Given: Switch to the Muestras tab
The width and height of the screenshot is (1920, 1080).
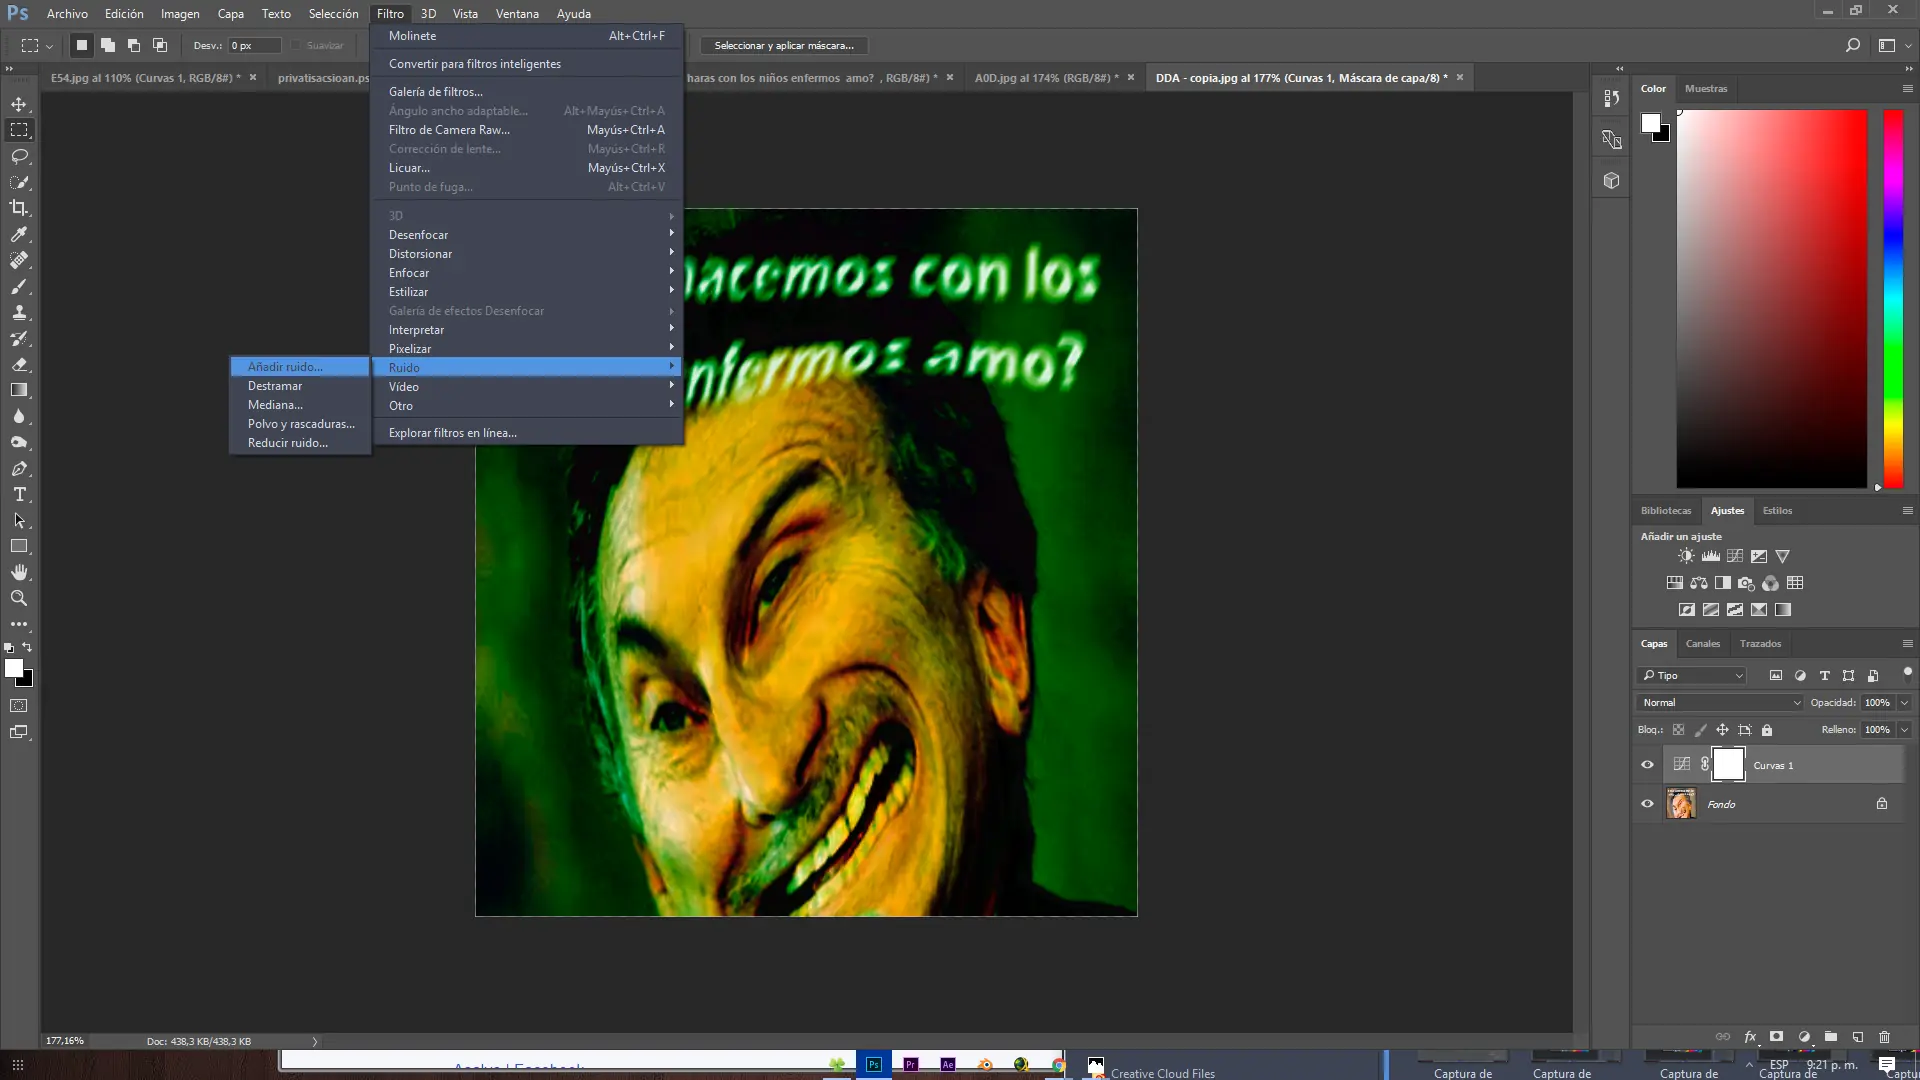Looking at the screenshot, I should tap(1705, 89).
